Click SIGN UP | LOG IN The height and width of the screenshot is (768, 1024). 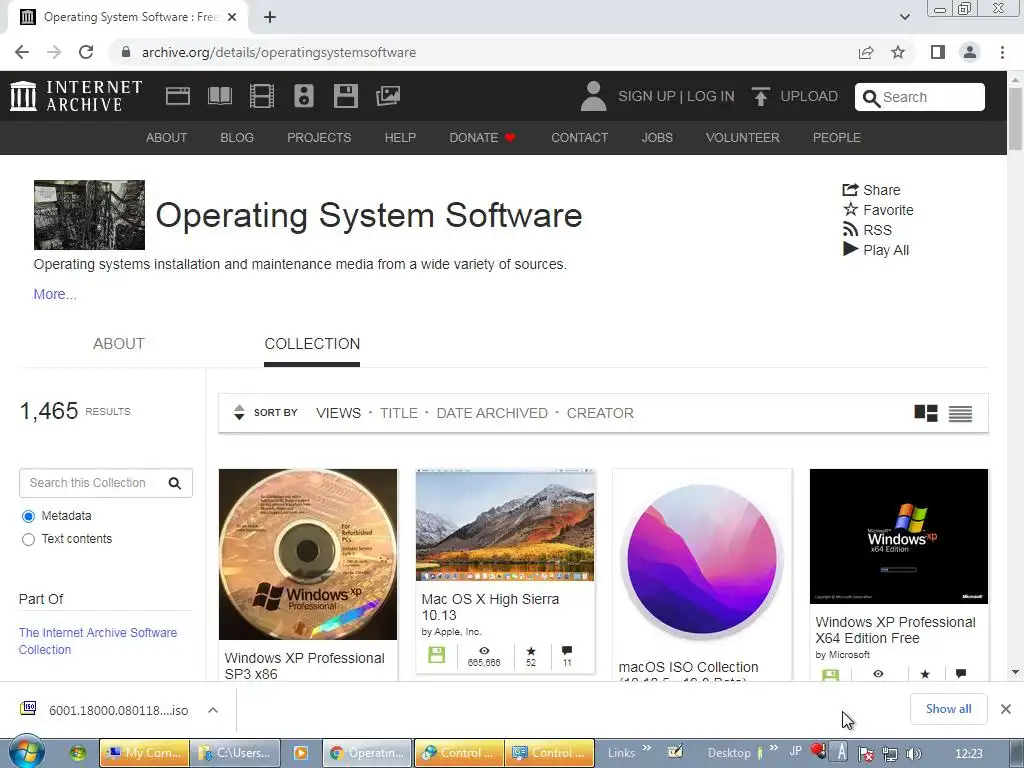[676, 97]
